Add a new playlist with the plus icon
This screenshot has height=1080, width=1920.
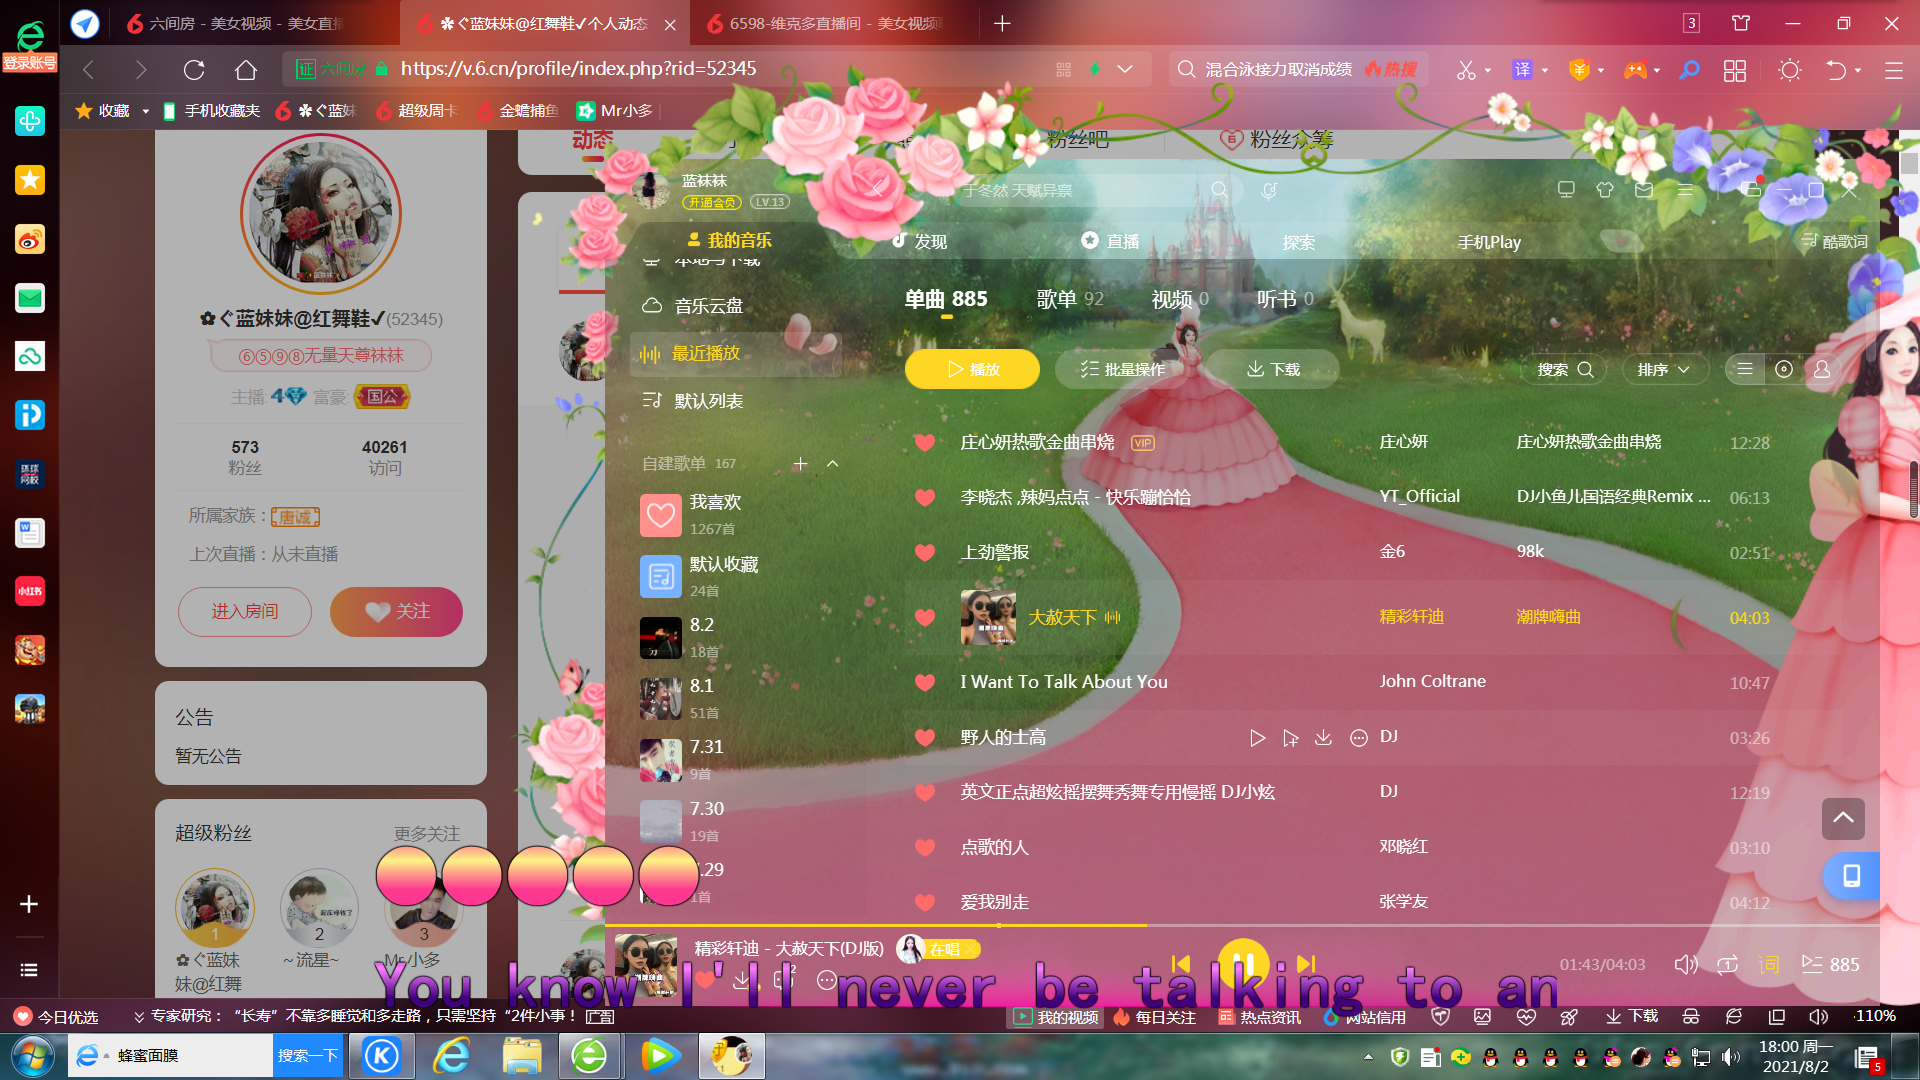tap(800, 463)
